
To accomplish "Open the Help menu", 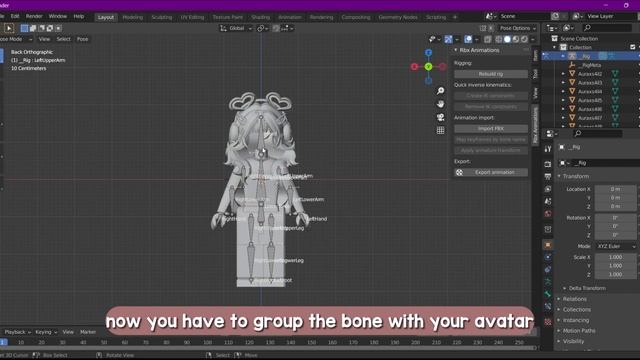I will point(79,16).
